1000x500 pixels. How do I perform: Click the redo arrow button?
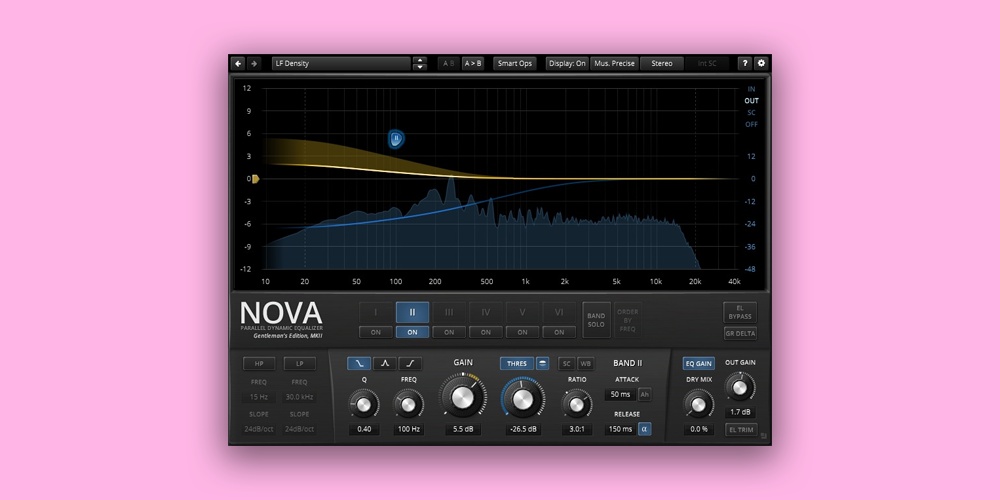pos(254,63)
